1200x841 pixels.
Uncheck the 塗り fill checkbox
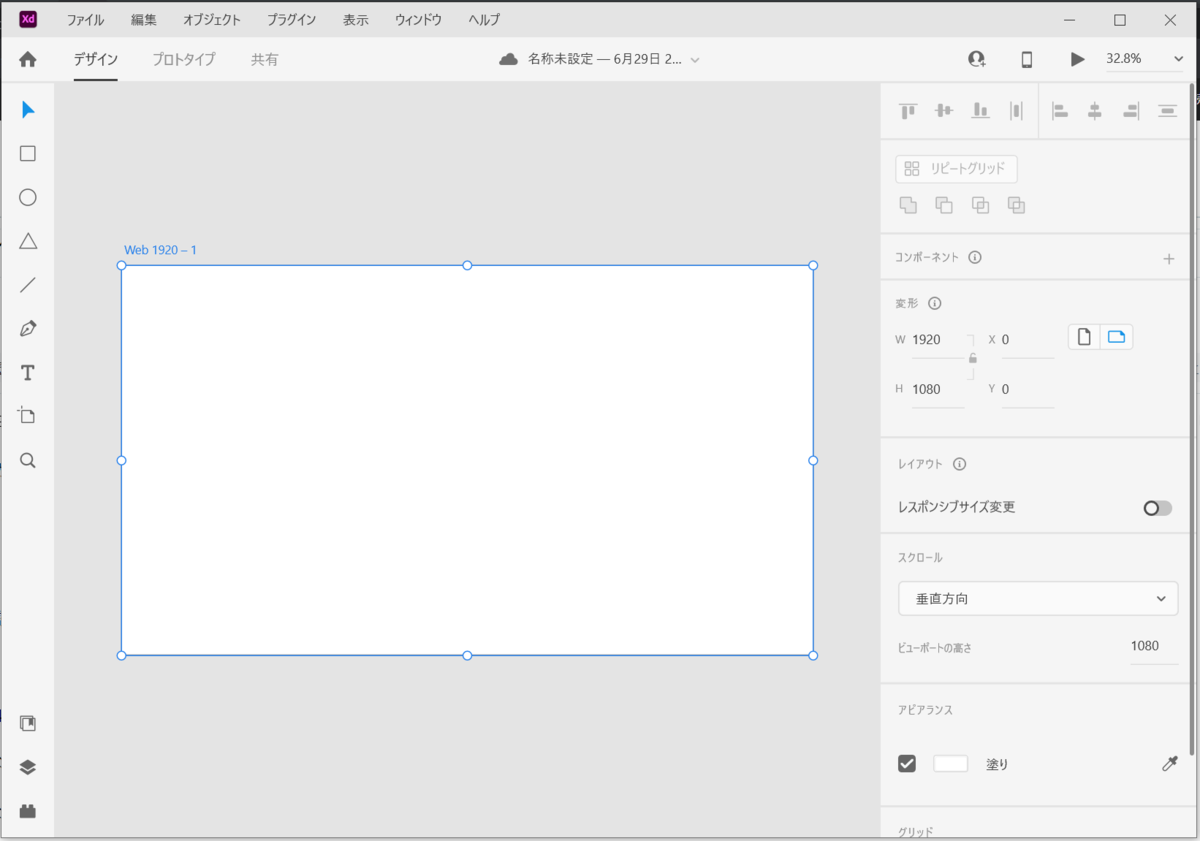[907, 764]
